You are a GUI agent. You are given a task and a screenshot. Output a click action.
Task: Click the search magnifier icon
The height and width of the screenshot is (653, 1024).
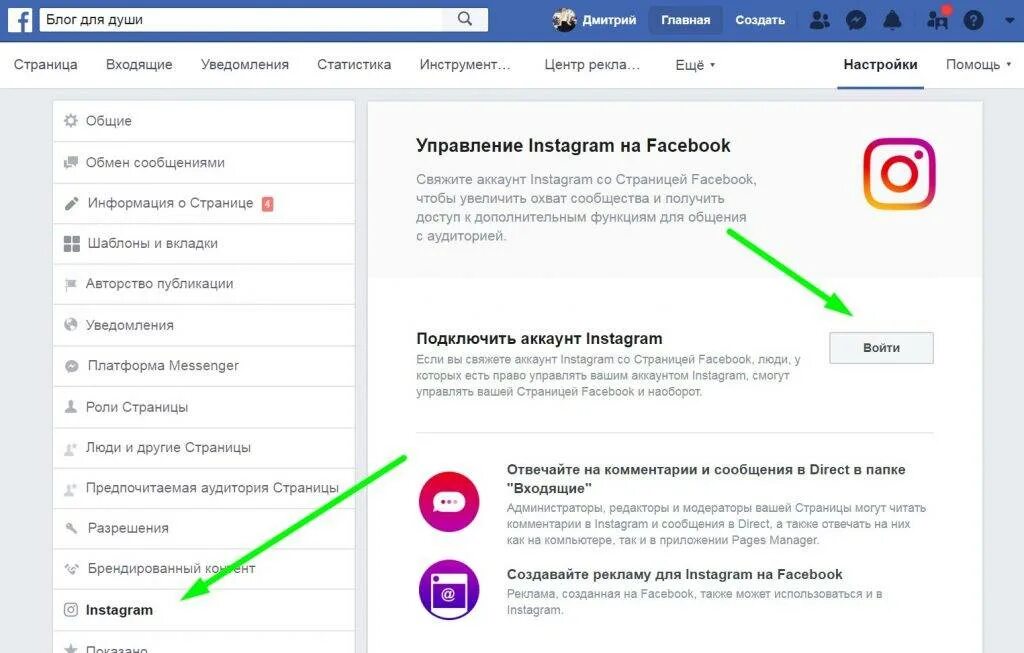pyautogui.click(x=464, y=19)
